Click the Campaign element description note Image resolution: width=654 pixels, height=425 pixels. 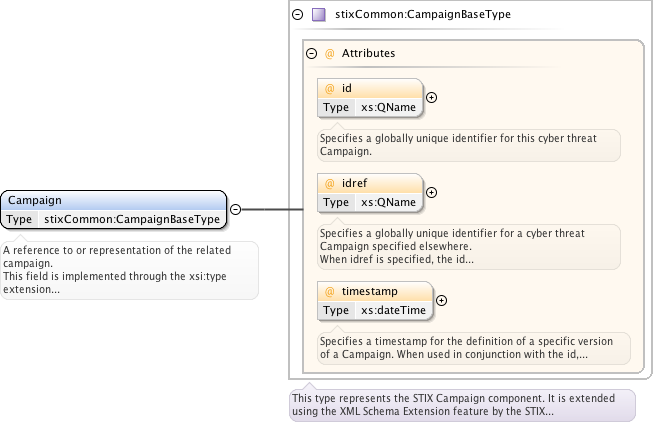click(x=129, y=270)
